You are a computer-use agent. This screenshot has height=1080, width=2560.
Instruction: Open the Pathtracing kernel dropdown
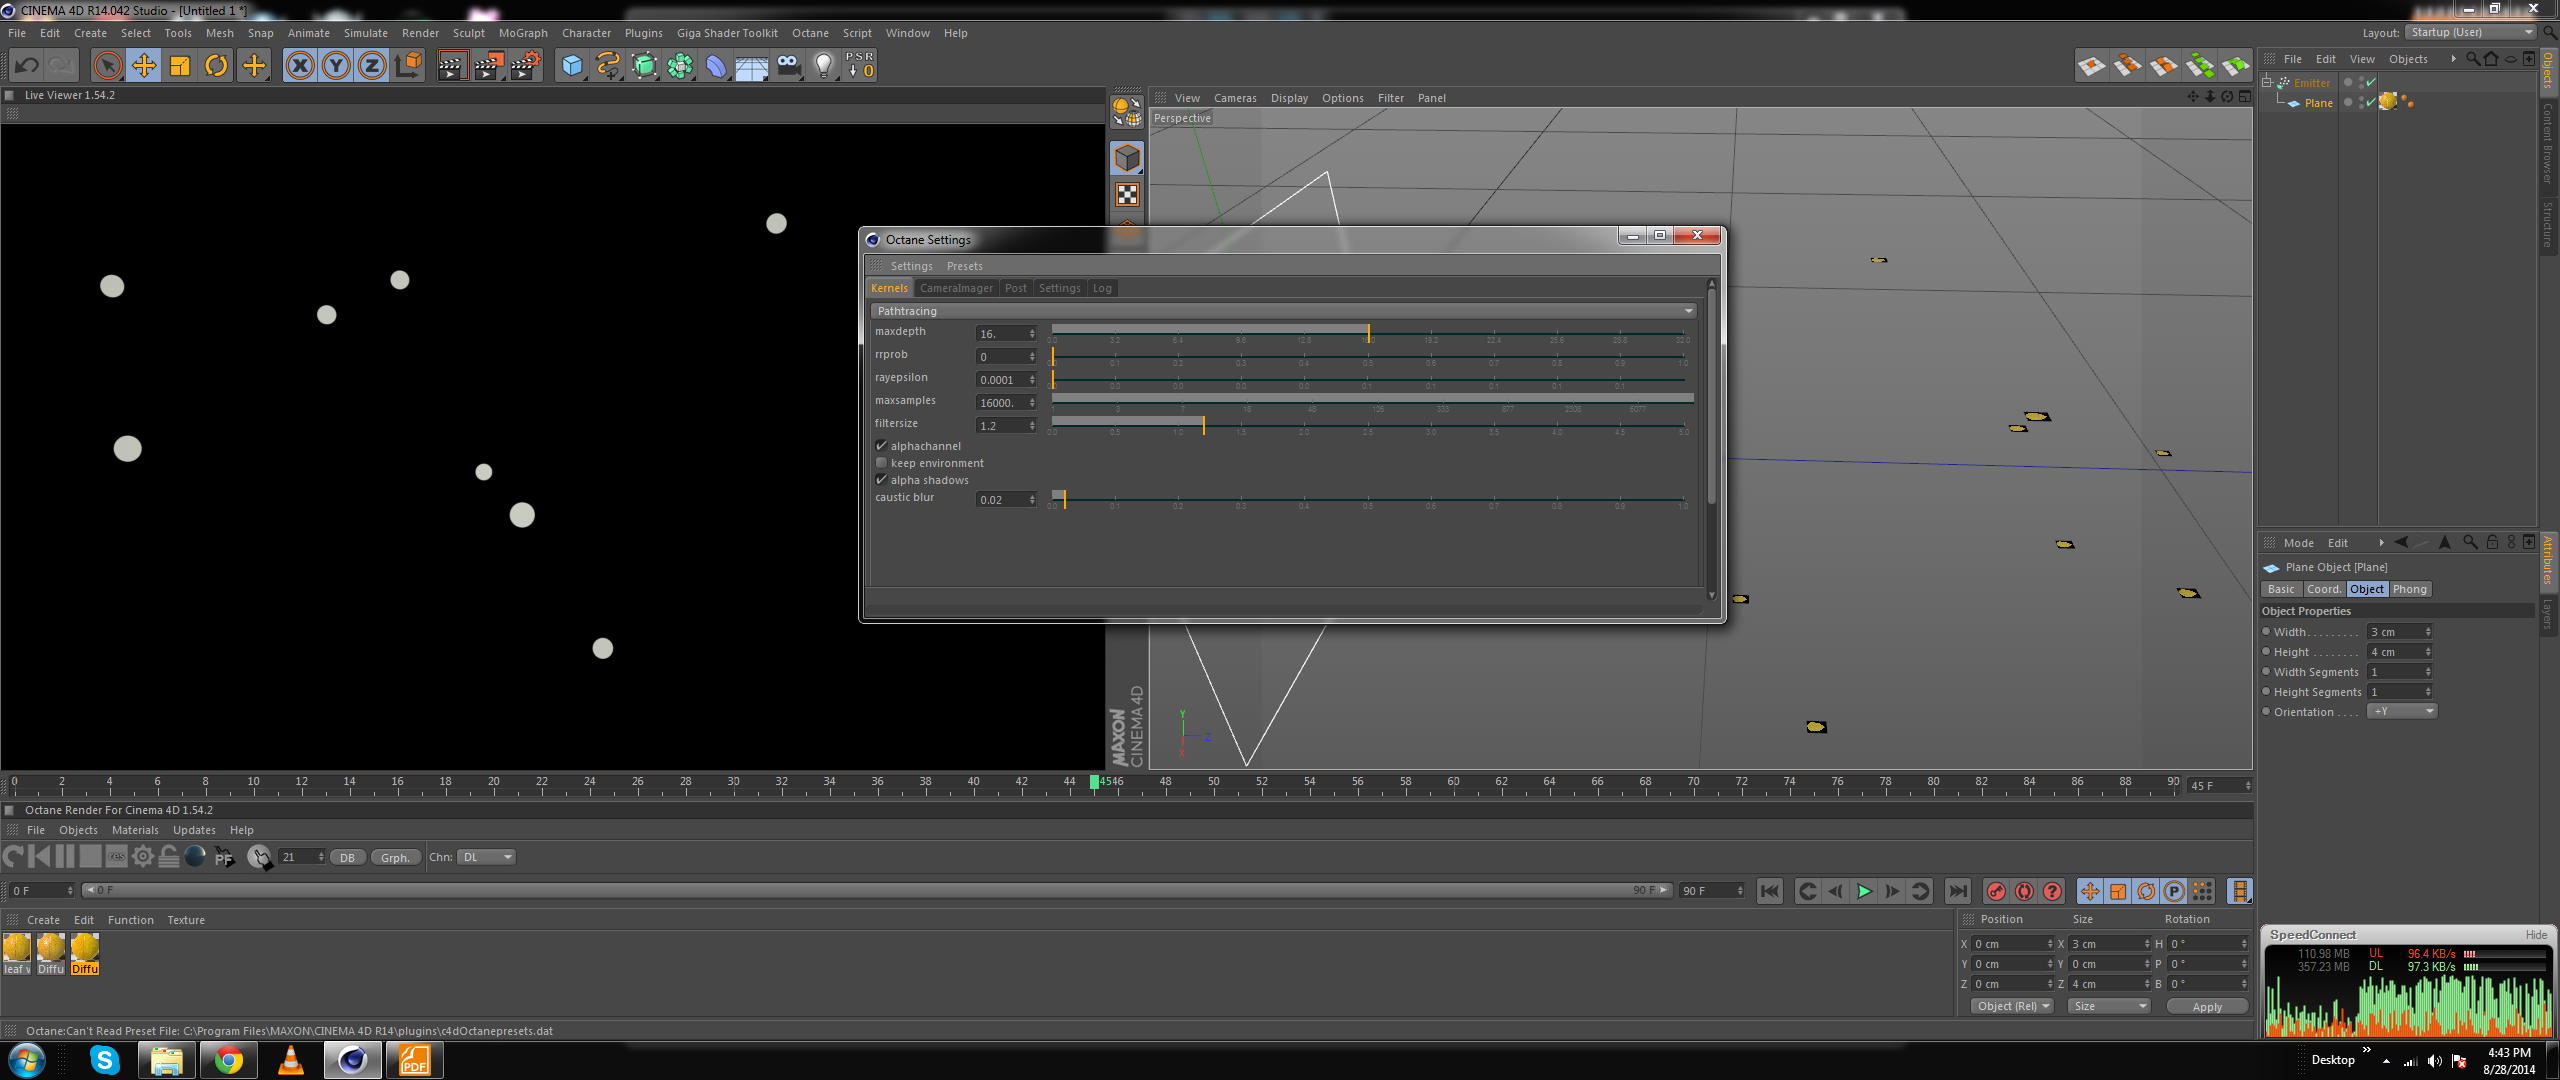pyautogui.click(x=1284, y=311)
